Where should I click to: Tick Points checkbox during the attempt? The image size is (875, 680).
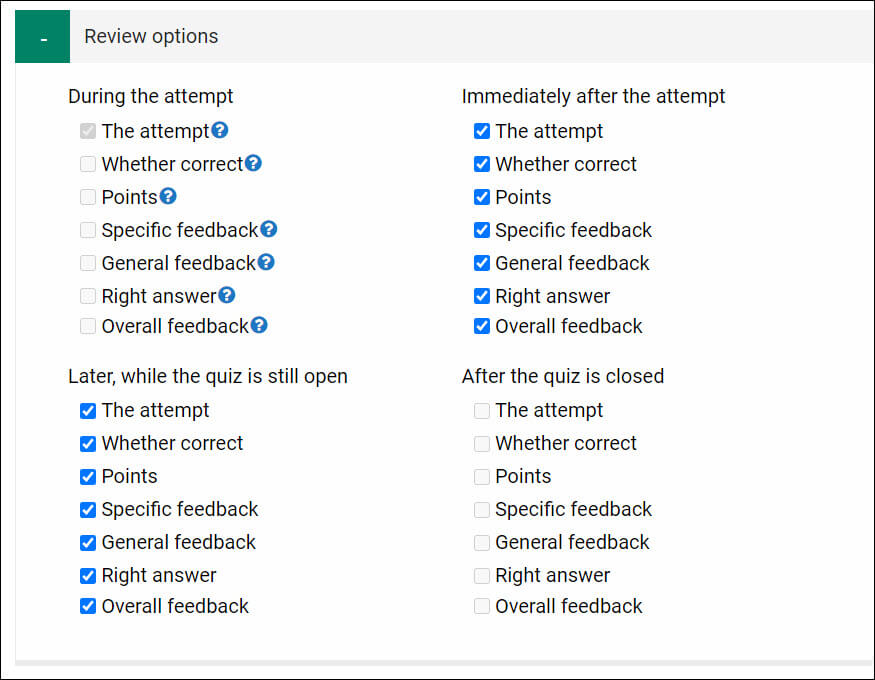coord(88,197)
